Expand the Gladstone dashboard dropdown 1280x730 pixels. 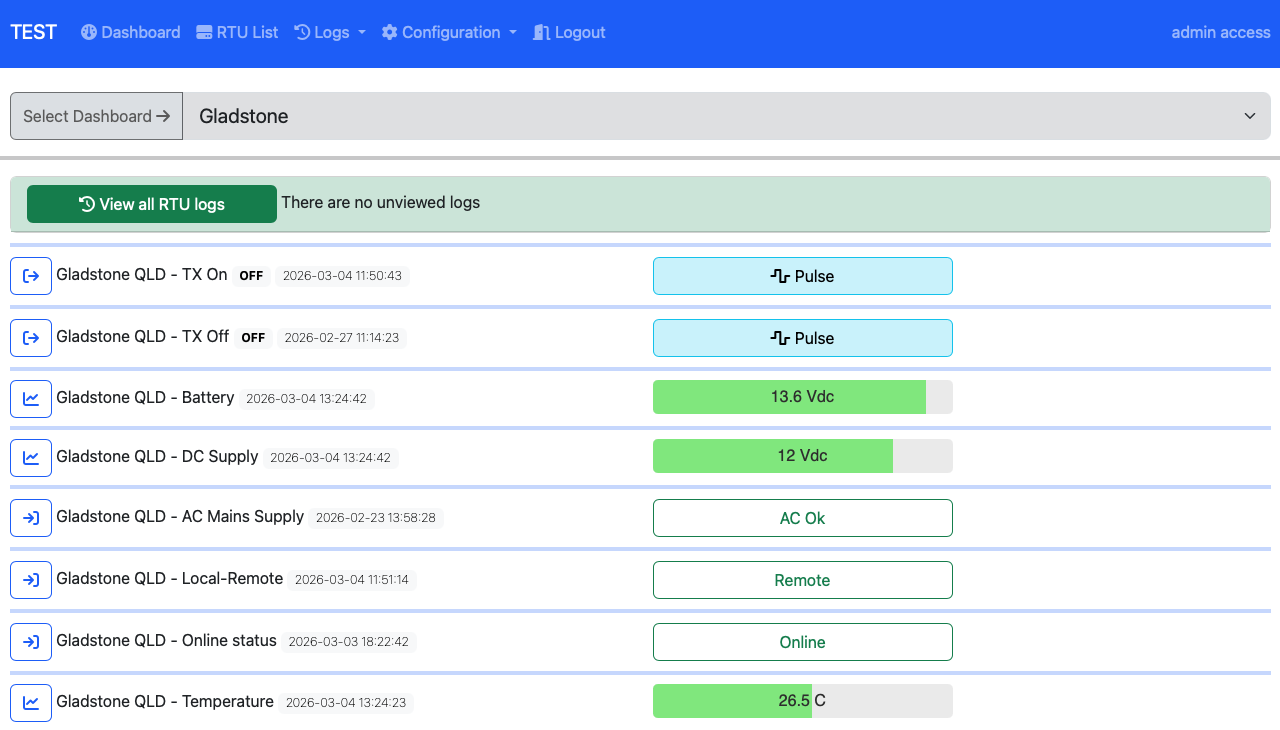[x=726, y=116]
